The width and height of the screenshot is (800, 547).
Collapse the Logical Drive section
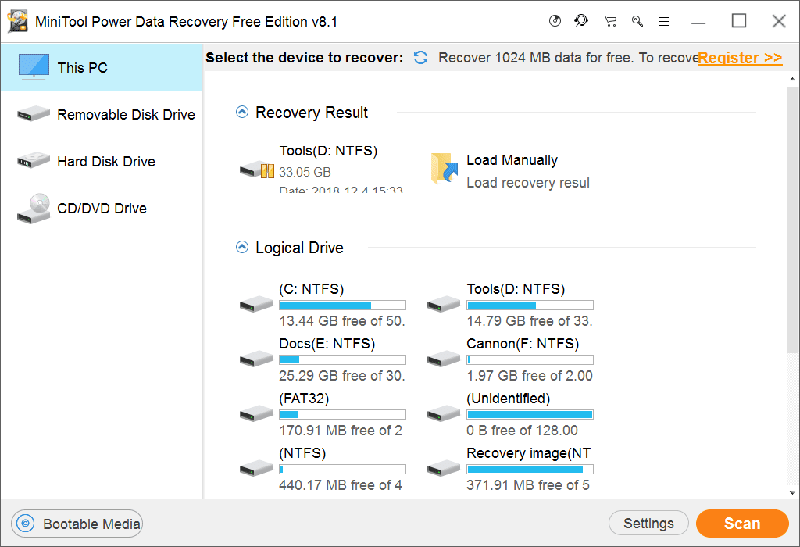(x=242, y=247)
